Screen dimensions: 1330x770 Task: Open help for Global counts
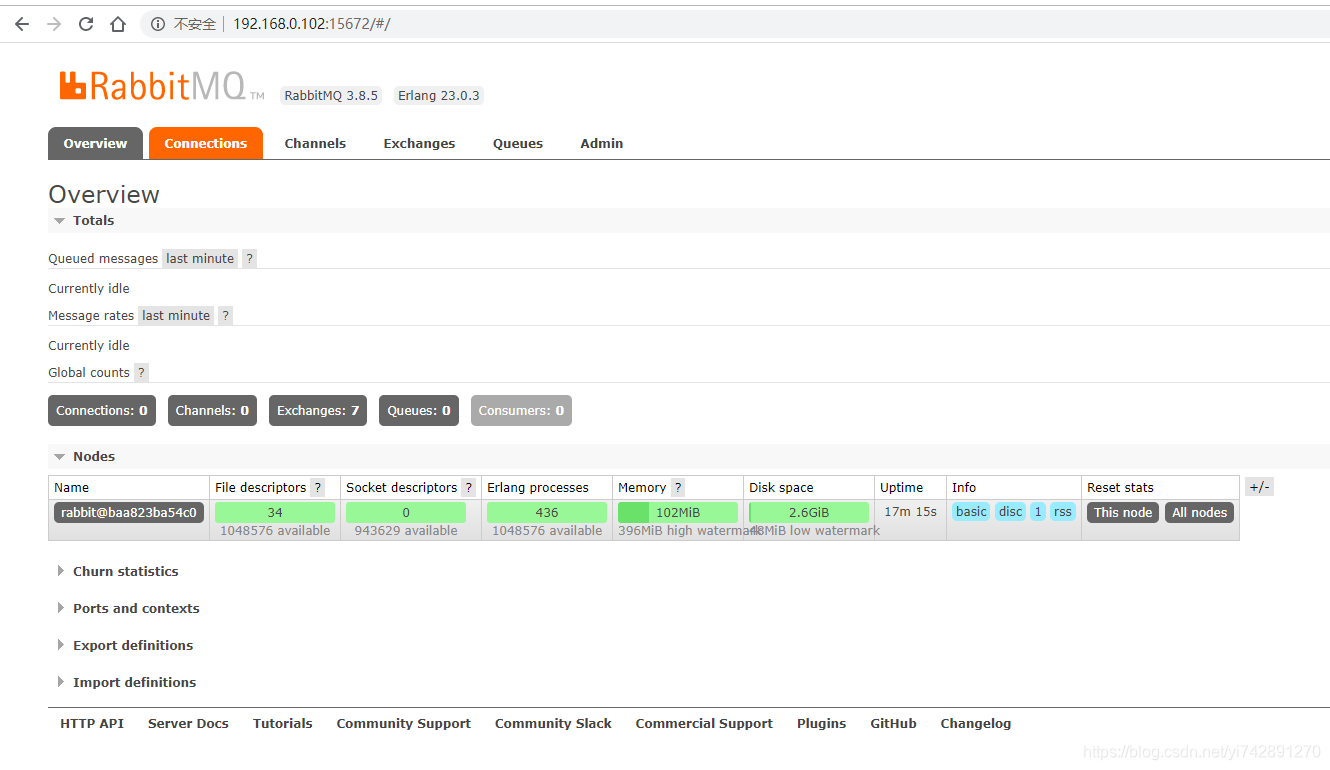[141, 372]
